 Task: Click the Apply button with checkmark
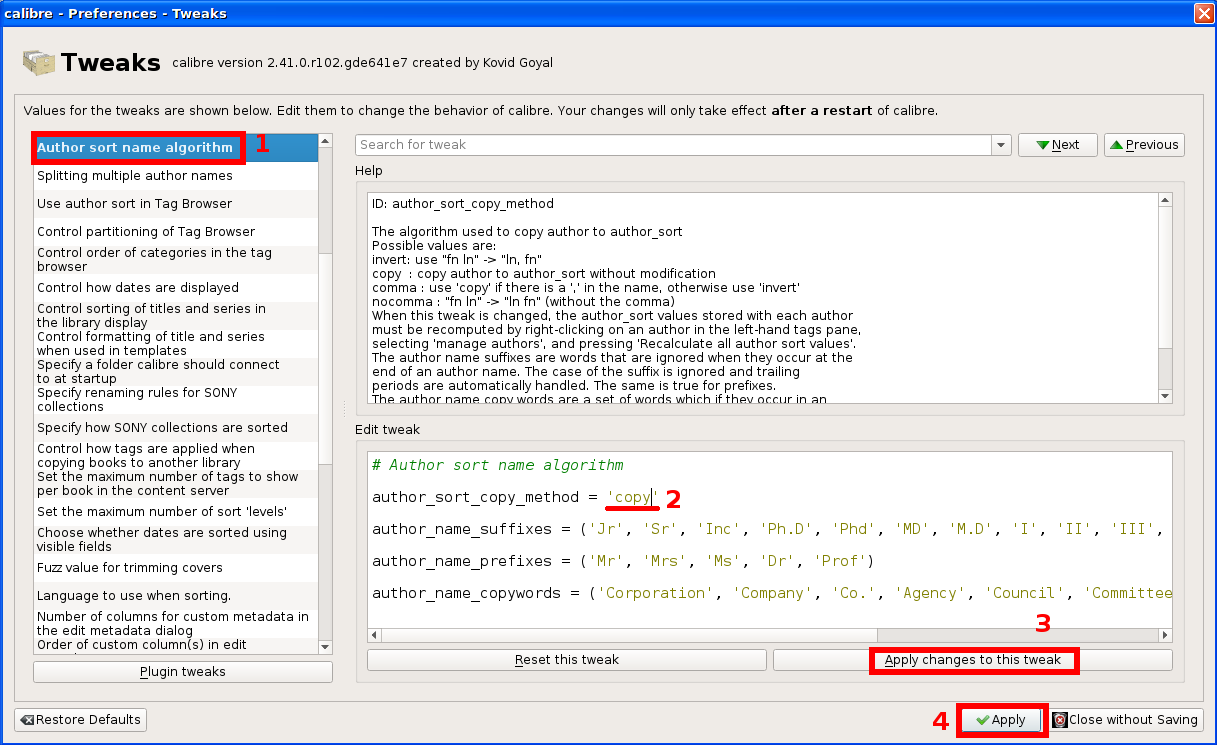click(1001, 720)
